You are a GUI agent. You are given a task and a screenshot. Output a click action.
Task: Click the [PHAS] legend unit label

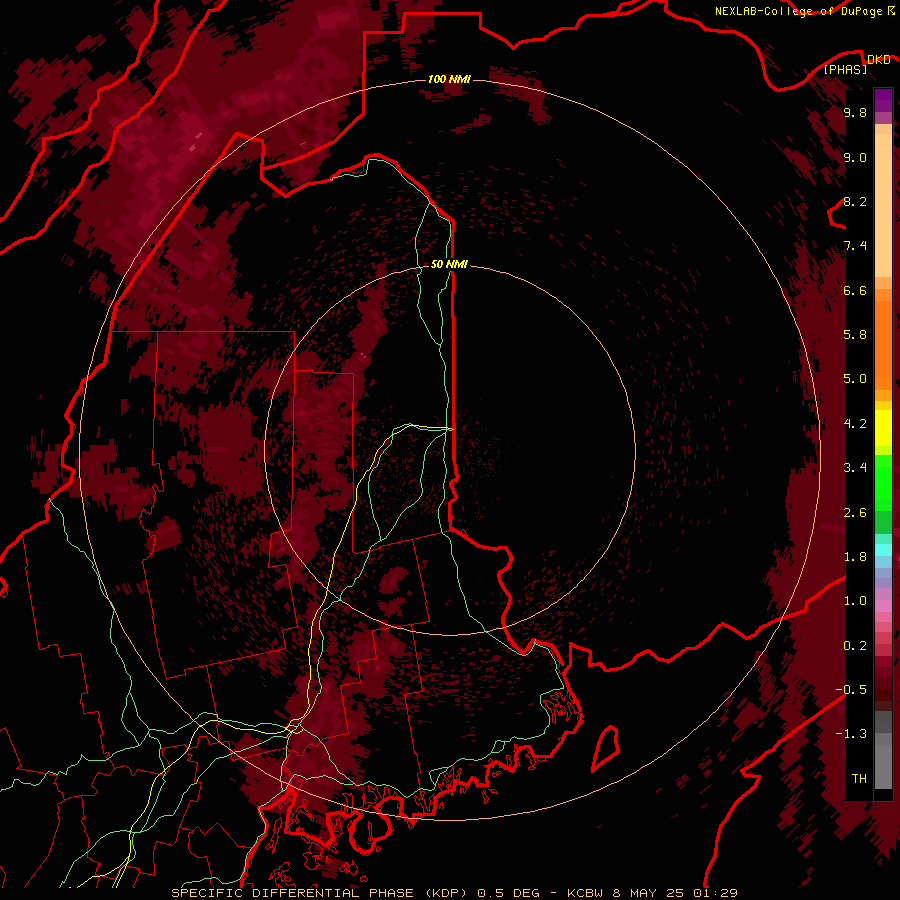[x=845, y=69]
